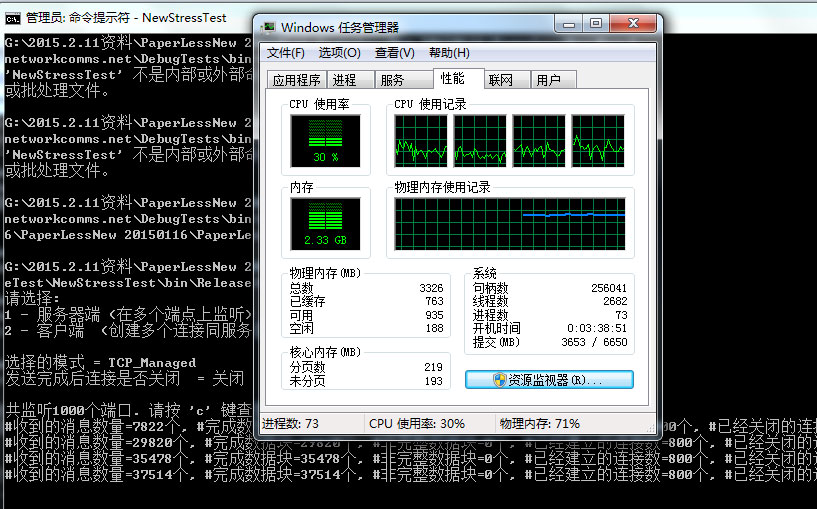Click console line 发送完成后连接是否关闭 = 关闭
This screenshot has width=817, height=509.
tap(125, 379)
